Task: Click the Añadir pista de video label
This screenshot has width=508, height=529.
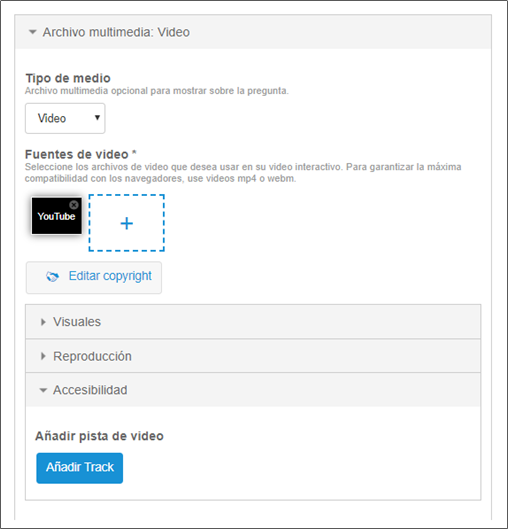Action: tap(100, 436)
